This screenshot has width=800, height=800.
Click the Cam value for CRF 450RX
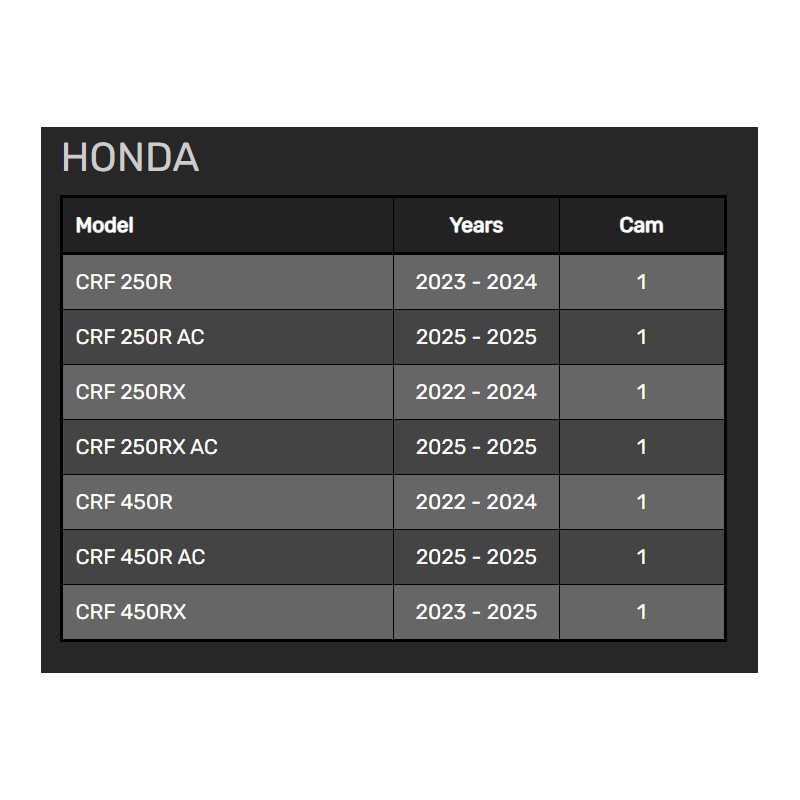tap(641, 612)
